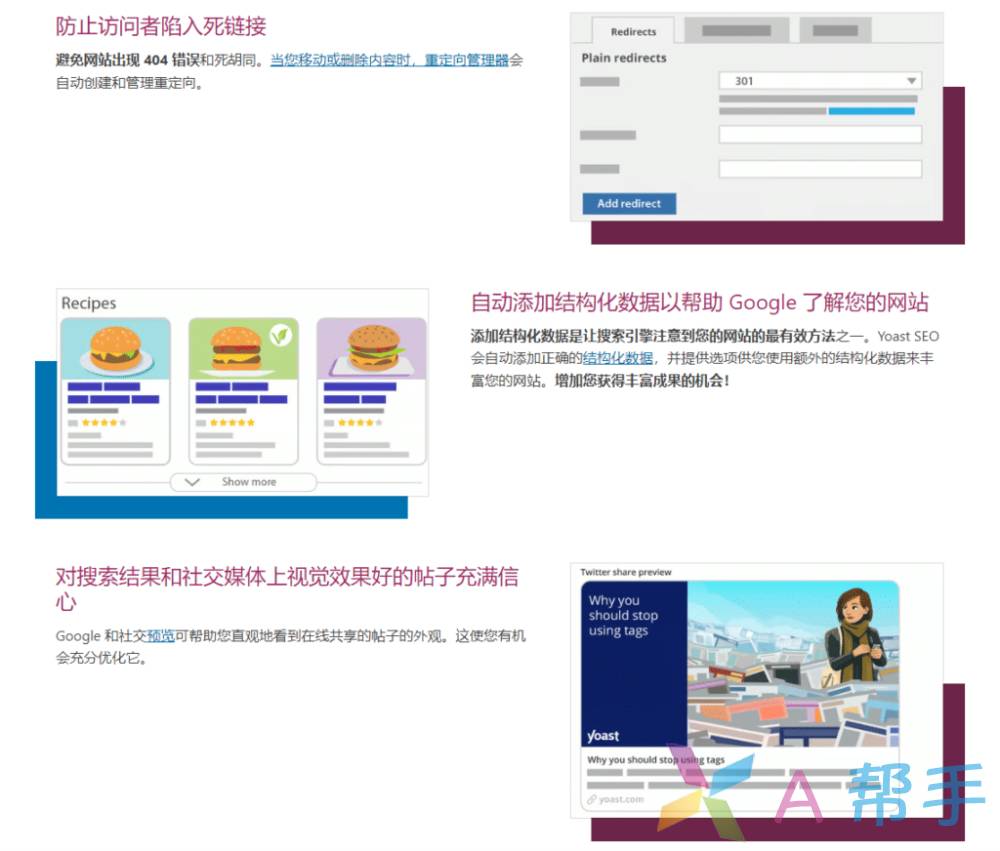Follow the 结构化数据 hyperlink
The height and width of the screenshot is (851, 1000).
618,358
